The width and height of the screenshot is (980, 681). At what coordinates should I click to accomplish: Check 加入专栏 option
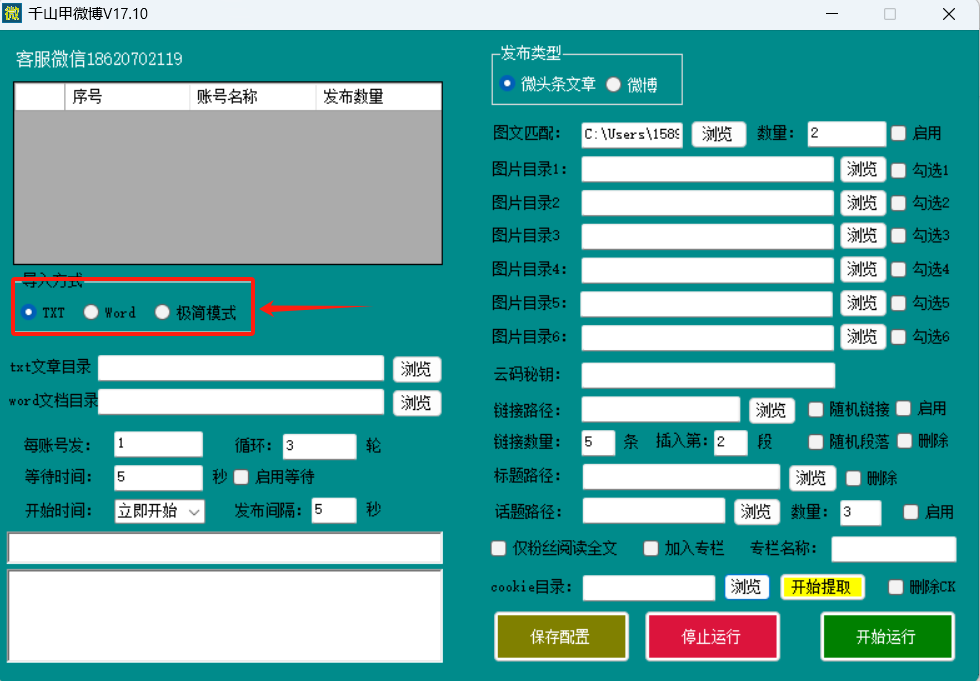coord(651,549)
